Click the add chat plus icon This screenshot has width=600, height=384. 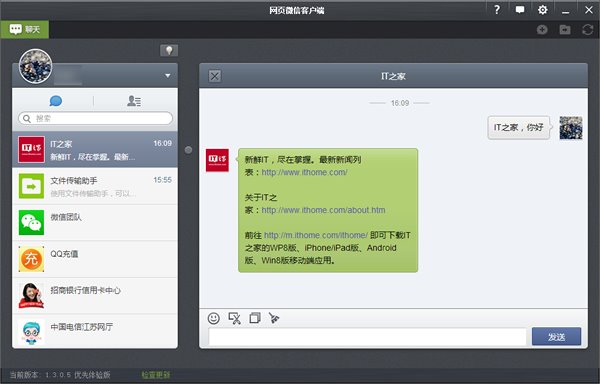pos(542,29)
